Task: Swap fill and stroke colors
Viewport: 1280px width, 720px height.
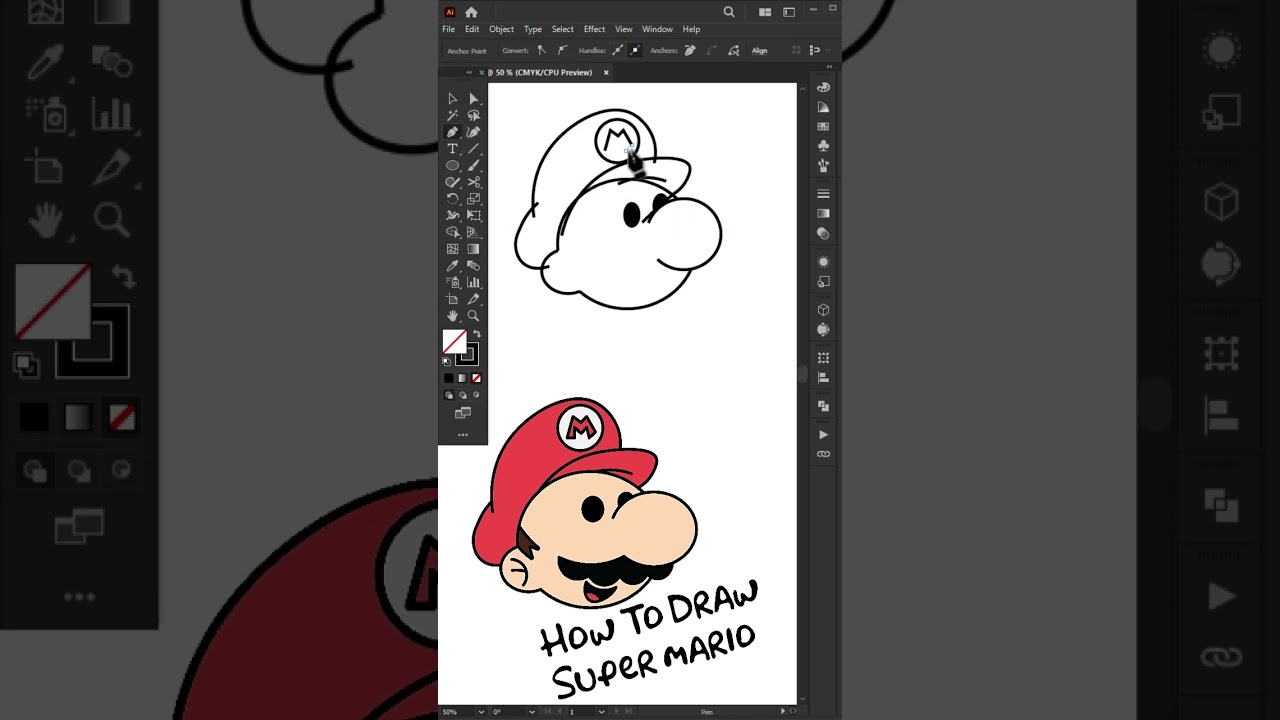Action: (x=476, y=334)
